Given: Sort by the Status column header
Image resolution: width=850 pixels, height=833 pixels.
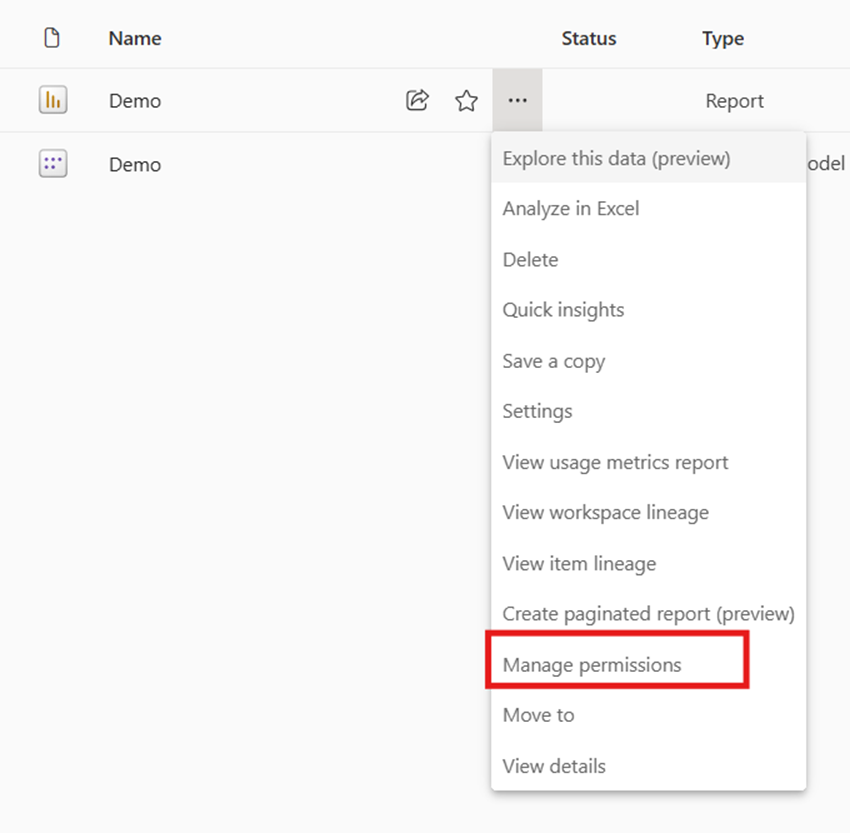Looking at the screenshot, I should tap(589, 38).
